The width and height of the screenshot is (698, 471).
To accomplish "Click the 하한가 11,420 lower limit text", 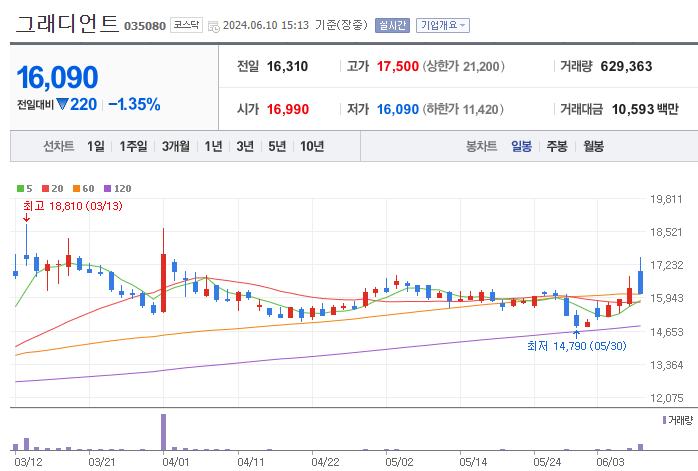I will coord(463,109).
